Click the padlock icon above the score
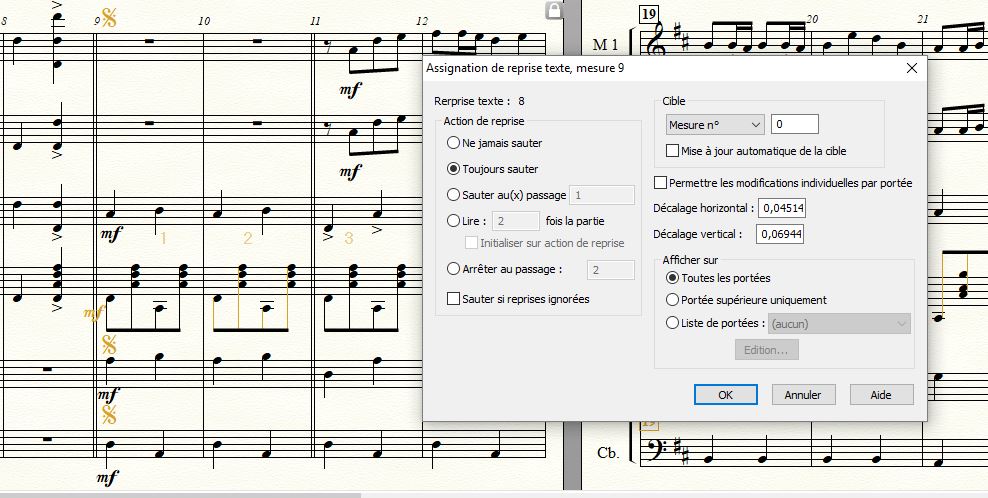The width and height of the screenshot is (988, 498). (553, 10)
